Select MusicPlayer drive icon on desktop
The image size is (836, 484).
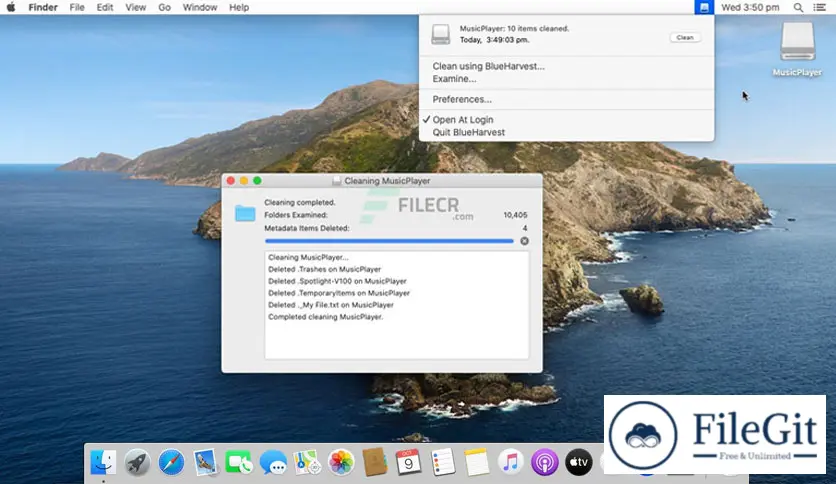[x=797, y=42]
